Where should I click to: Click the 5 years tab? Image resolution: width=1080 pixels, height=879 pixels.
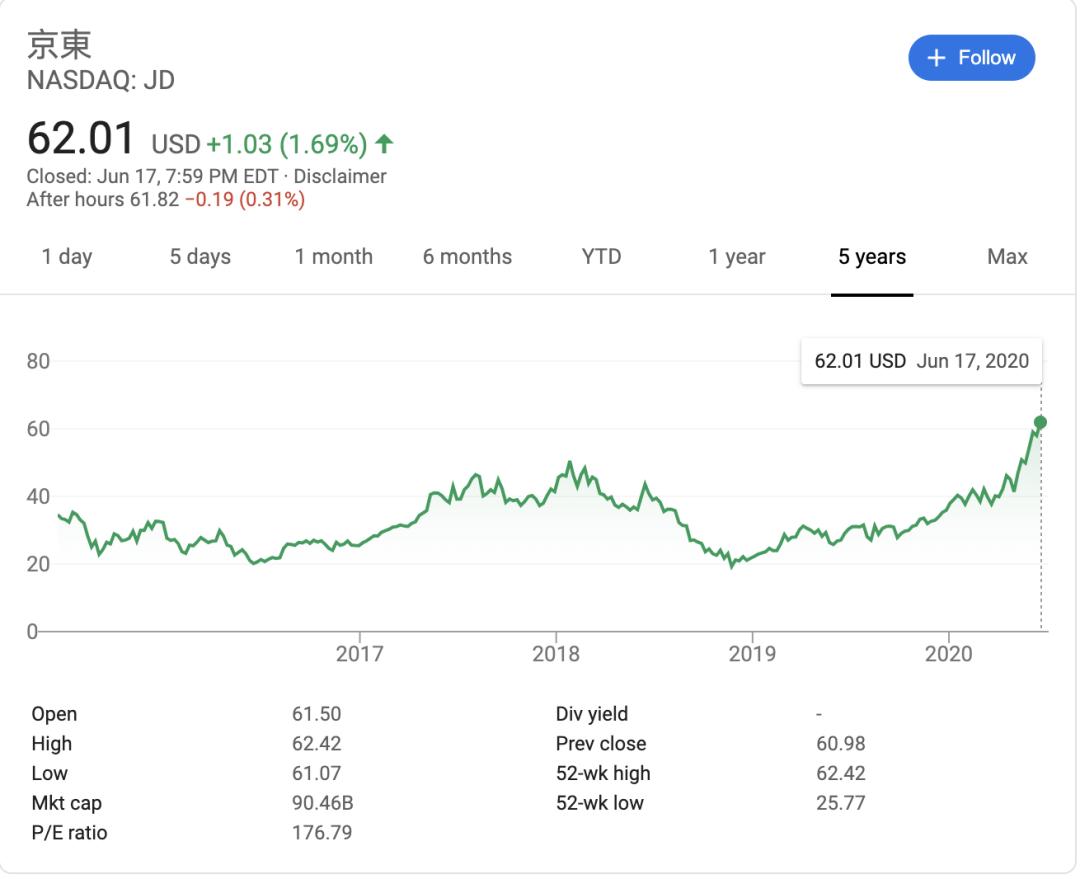[872, 257]
